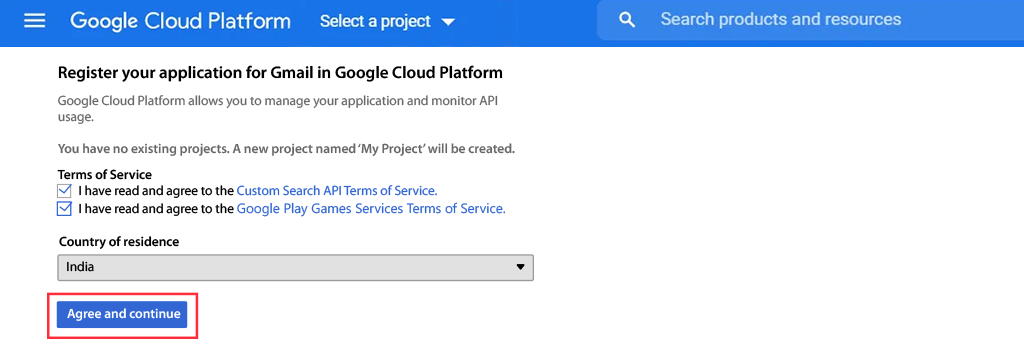Open Custom Search API Terms of Service link

pos(337,191)
